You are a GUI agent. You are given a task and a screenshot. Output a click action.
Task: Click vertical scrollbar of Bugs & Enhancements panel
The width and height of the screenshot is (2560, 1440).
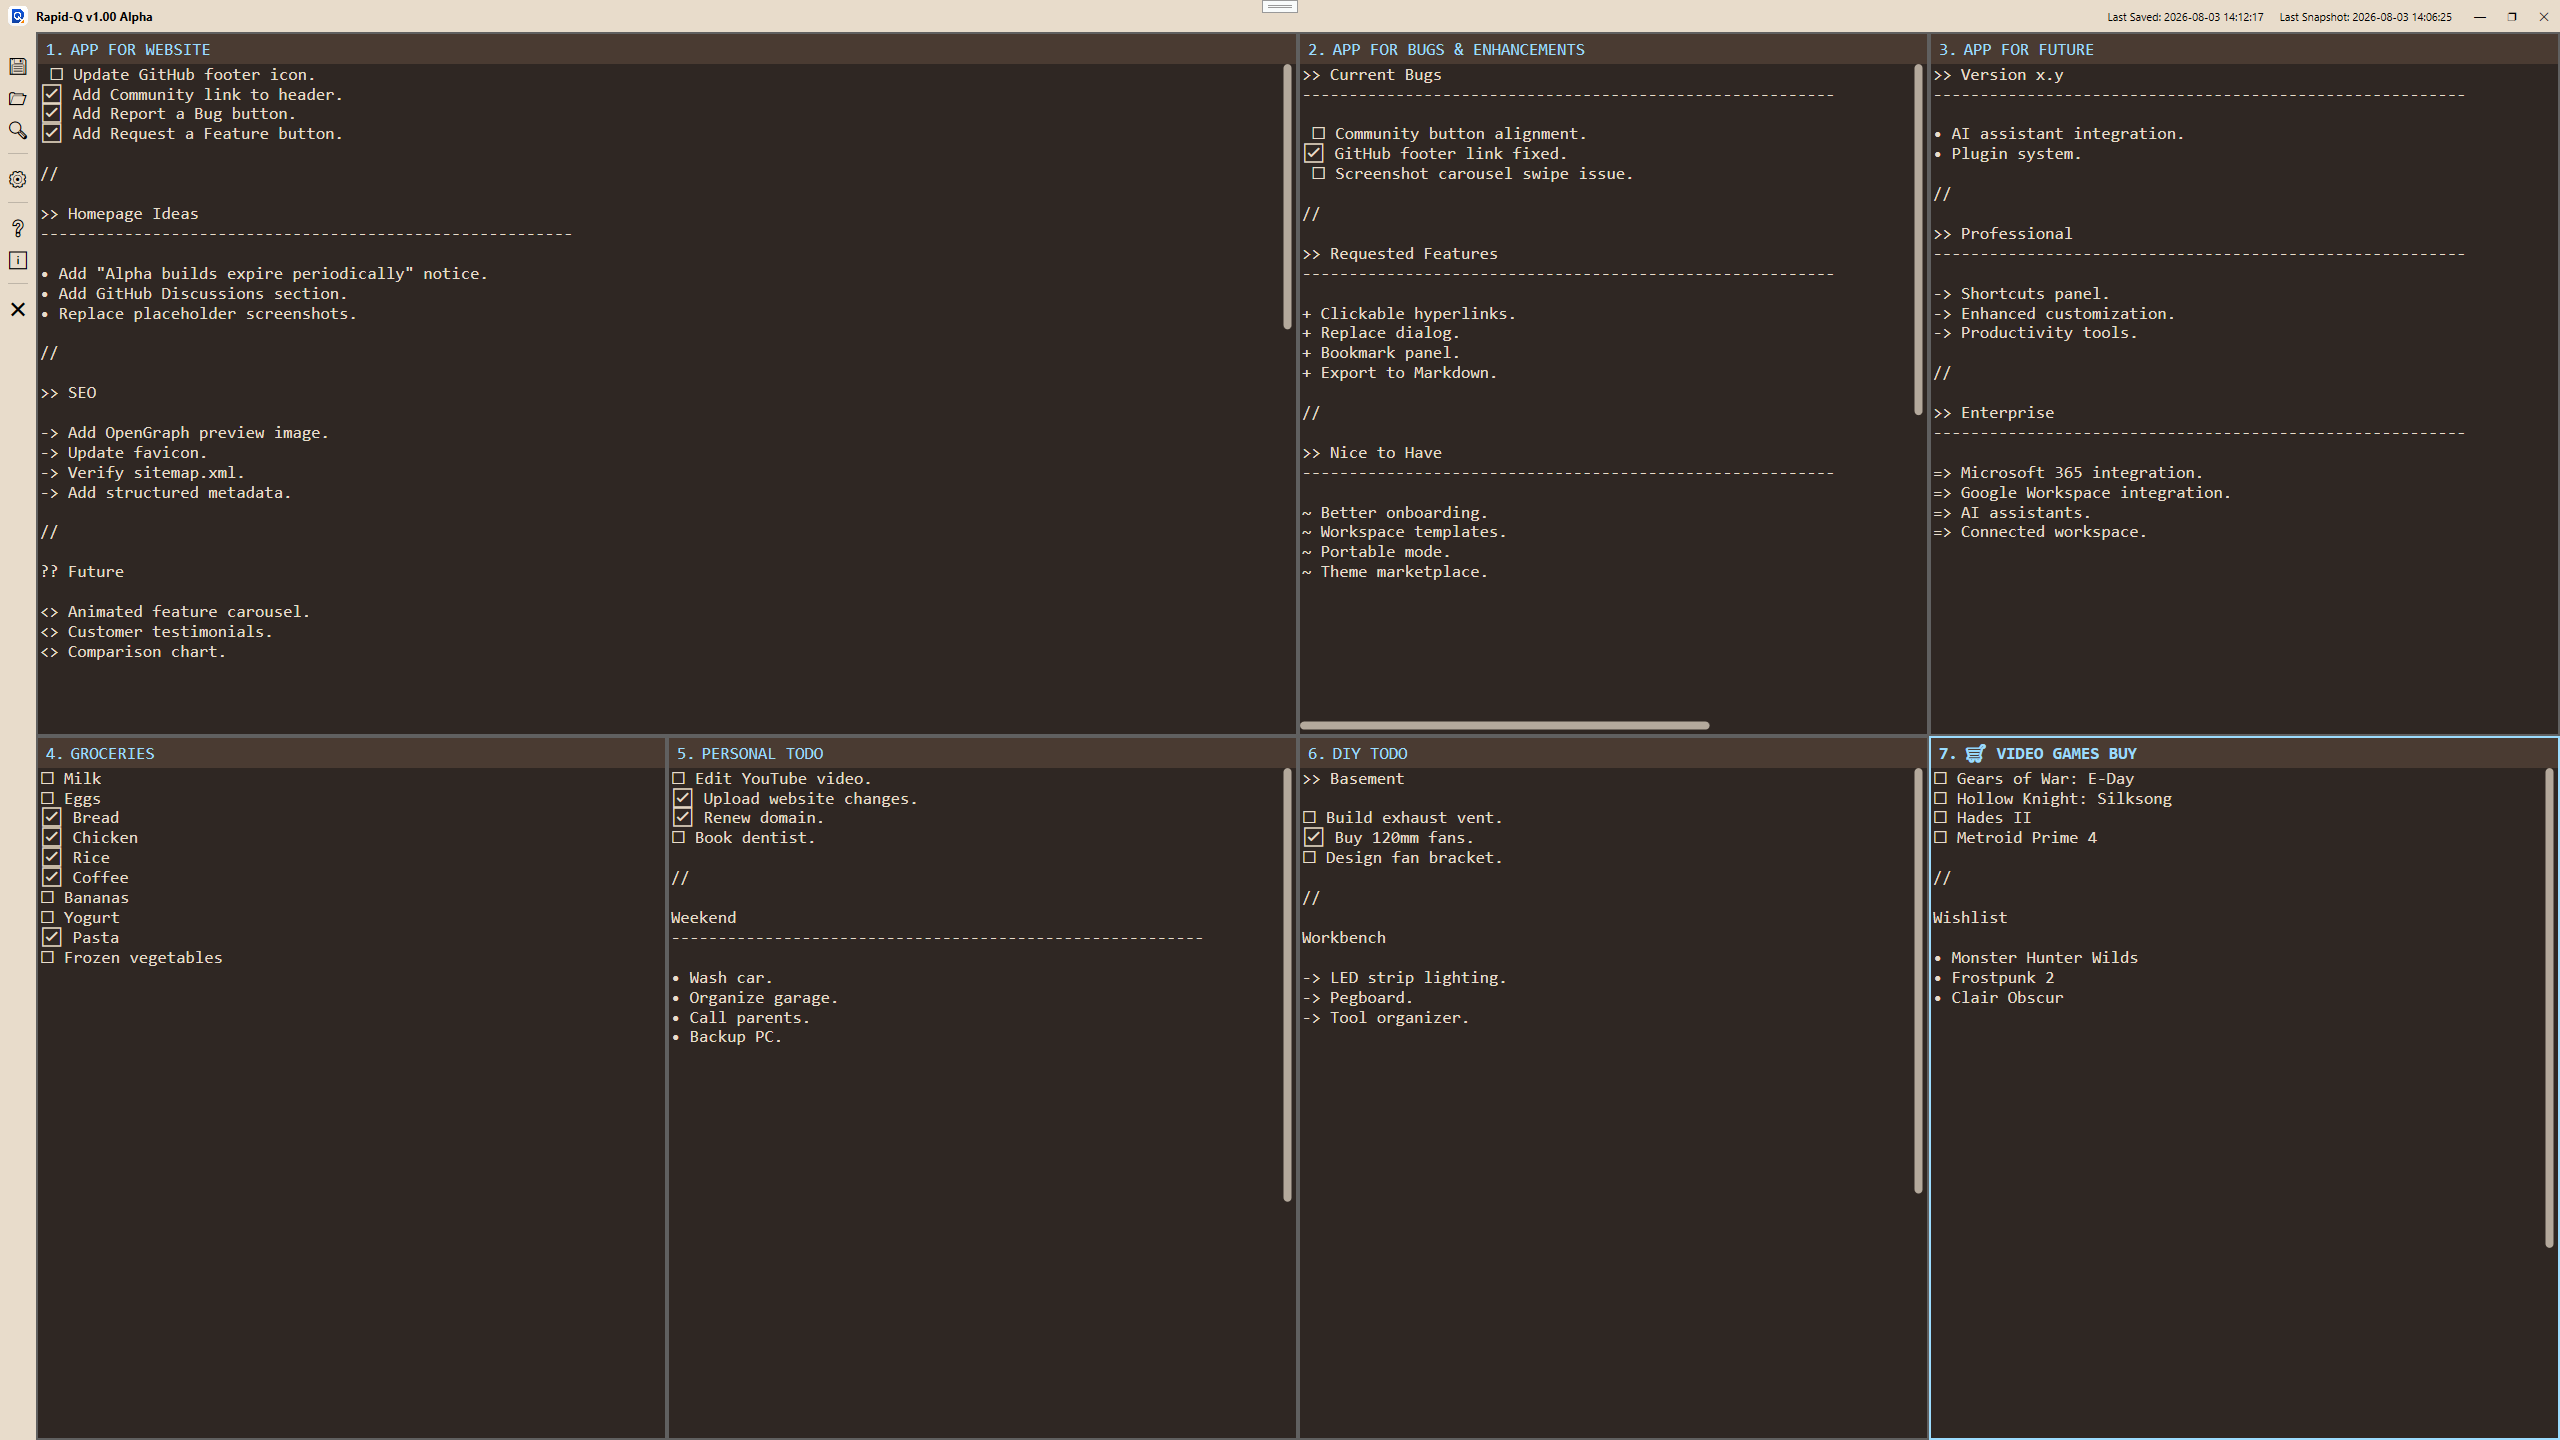coord(1918,240)
